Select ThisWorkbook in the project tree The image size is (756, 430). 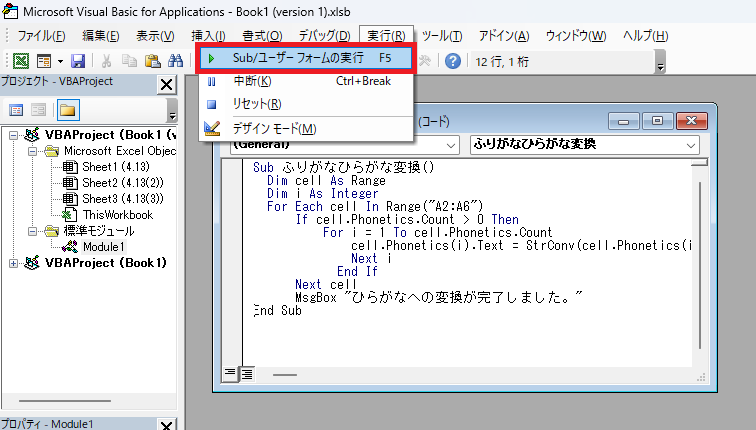[x=117, y=214]
